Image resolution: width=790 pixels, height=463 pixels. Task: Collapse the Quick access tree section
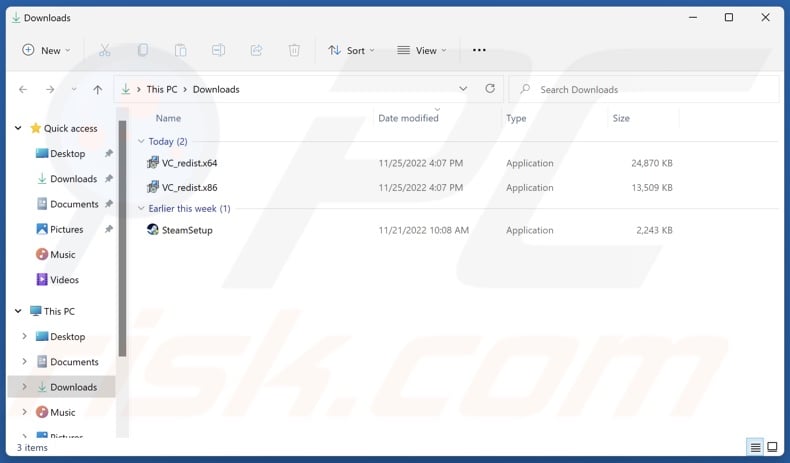point(18,128)
